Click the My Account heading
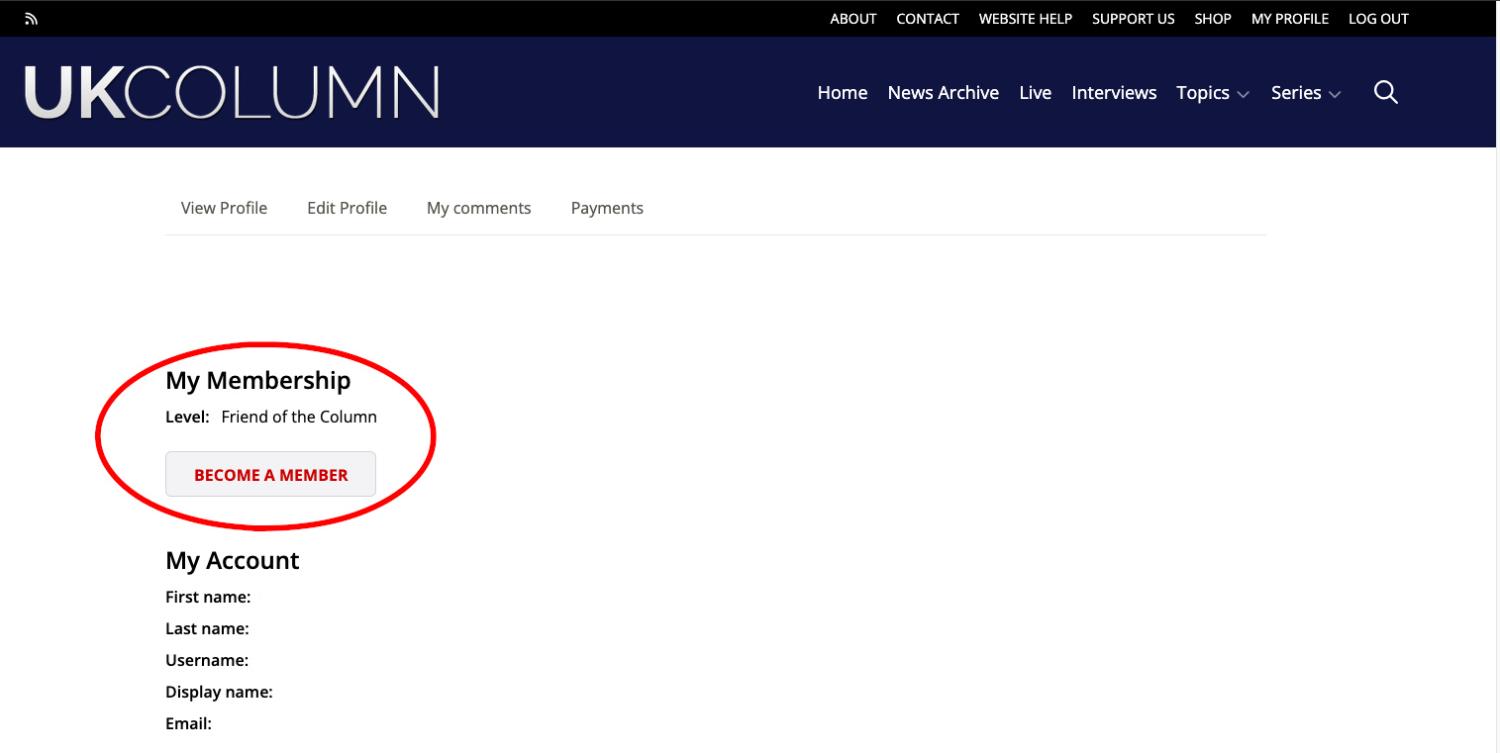 coord(232,561)
